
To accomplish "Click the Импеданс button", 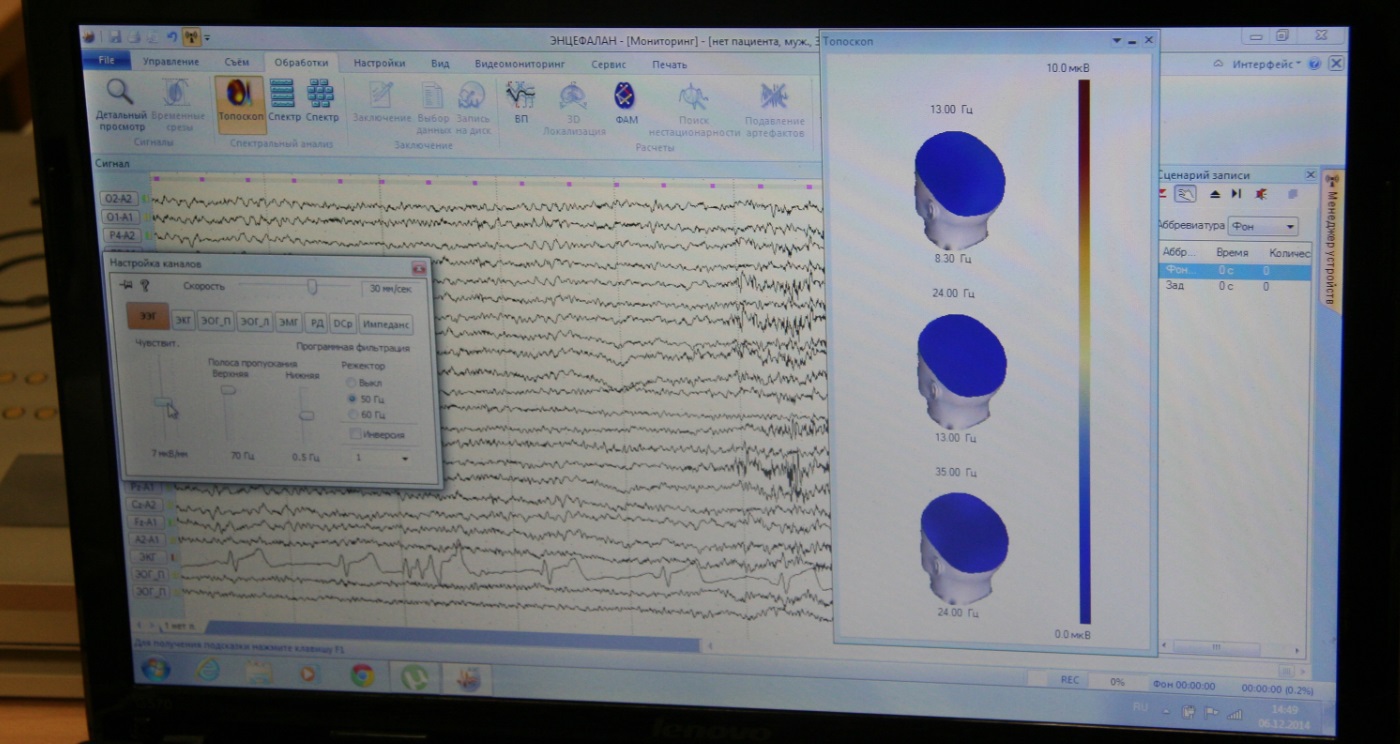I will pos(385,325).
